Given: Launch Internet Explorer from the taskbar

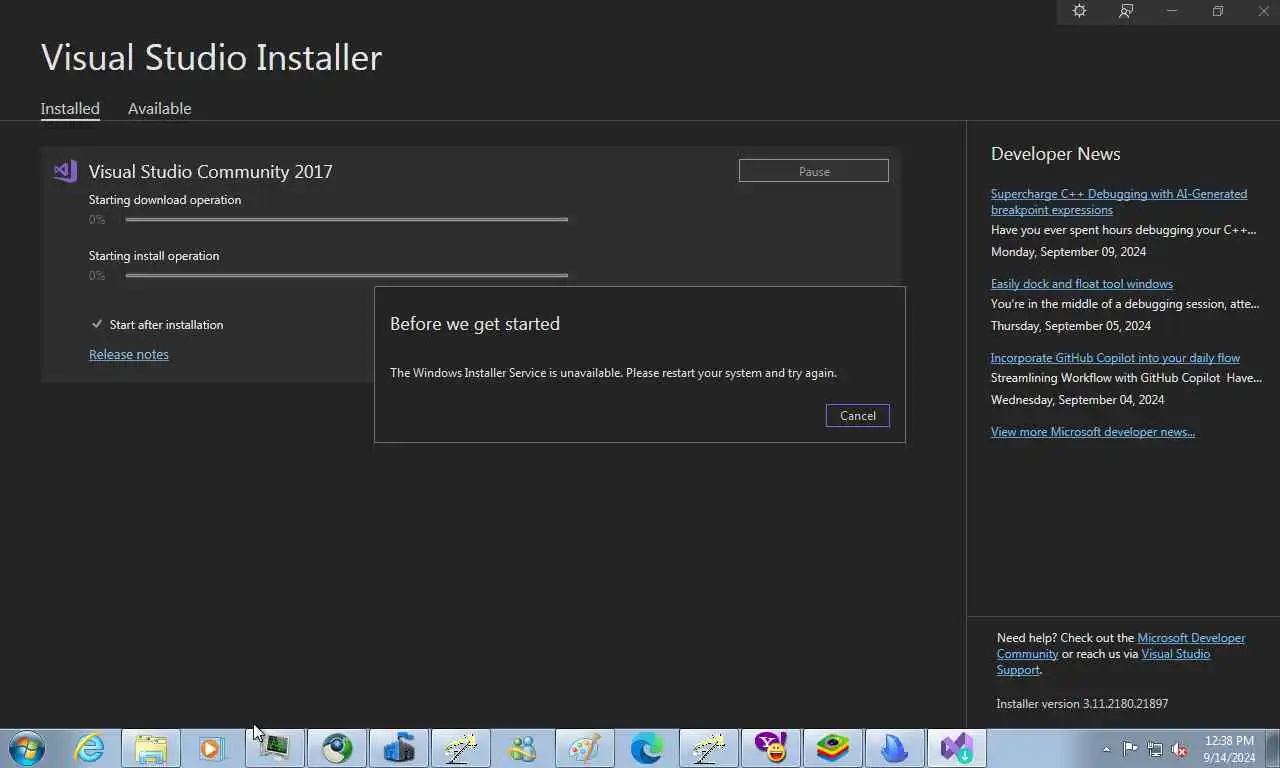Looking at the screenshot, I should pos(89,748).
